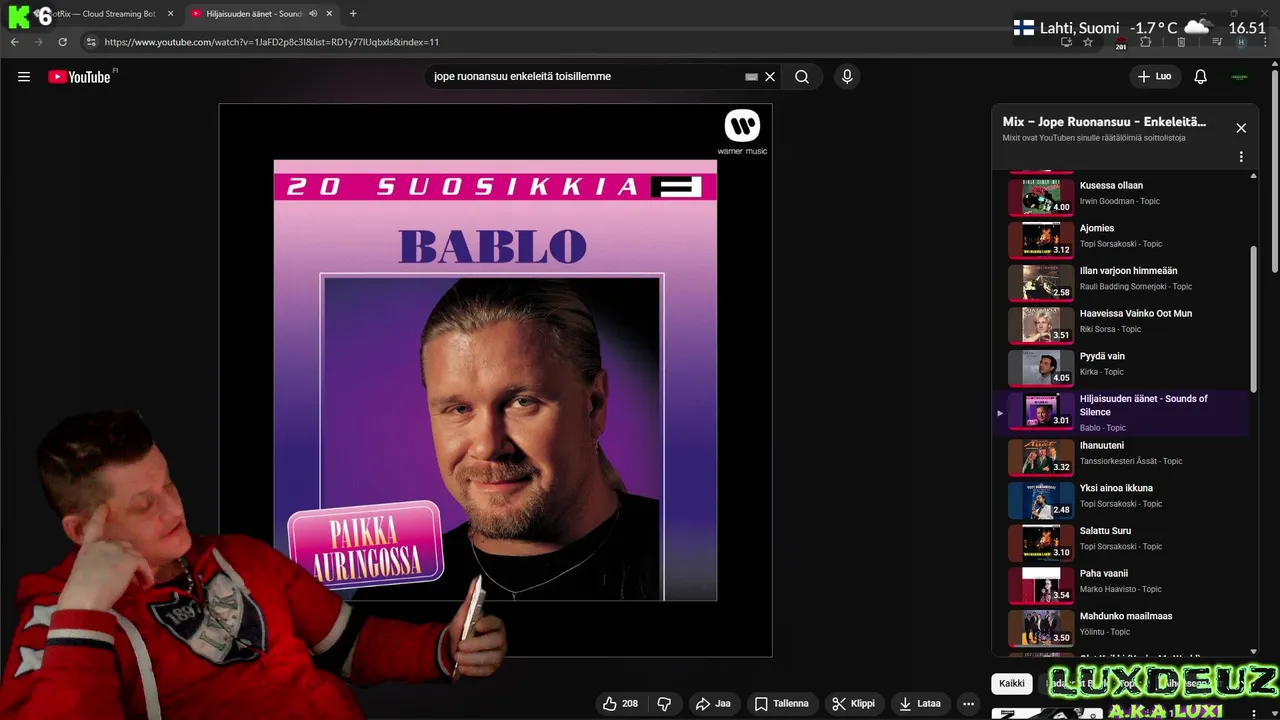This screenshot has height=720, width=1280.
Task: Download video with Lataa button
Action: coord(920,704)
